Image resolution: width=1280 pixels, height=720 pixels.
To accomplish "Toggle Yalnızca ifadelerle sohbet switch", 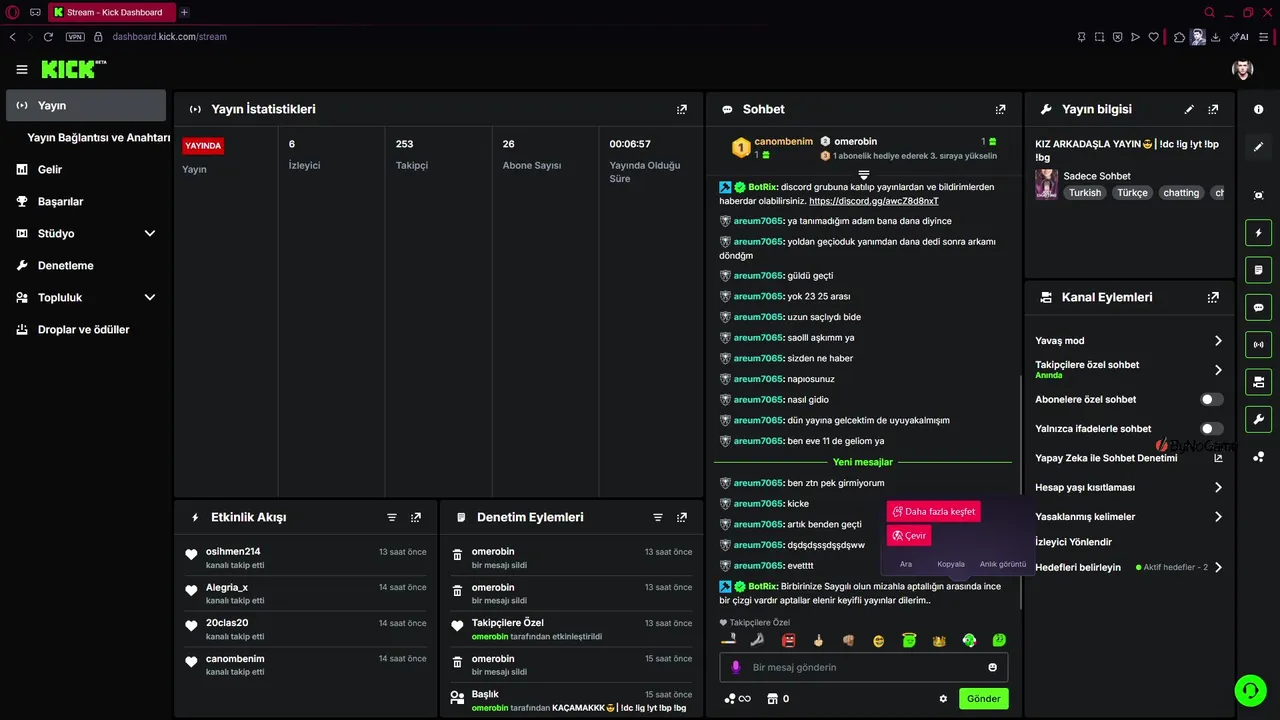I will 1212,429.
